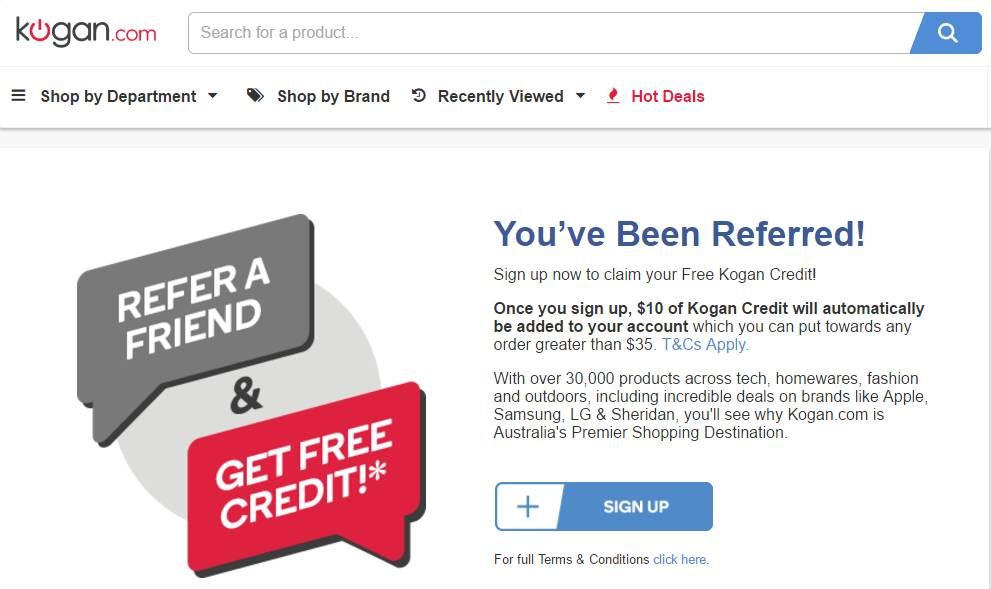
Task: Click the history clock icon beside Recently Viewed
Action: pos(419,96)
